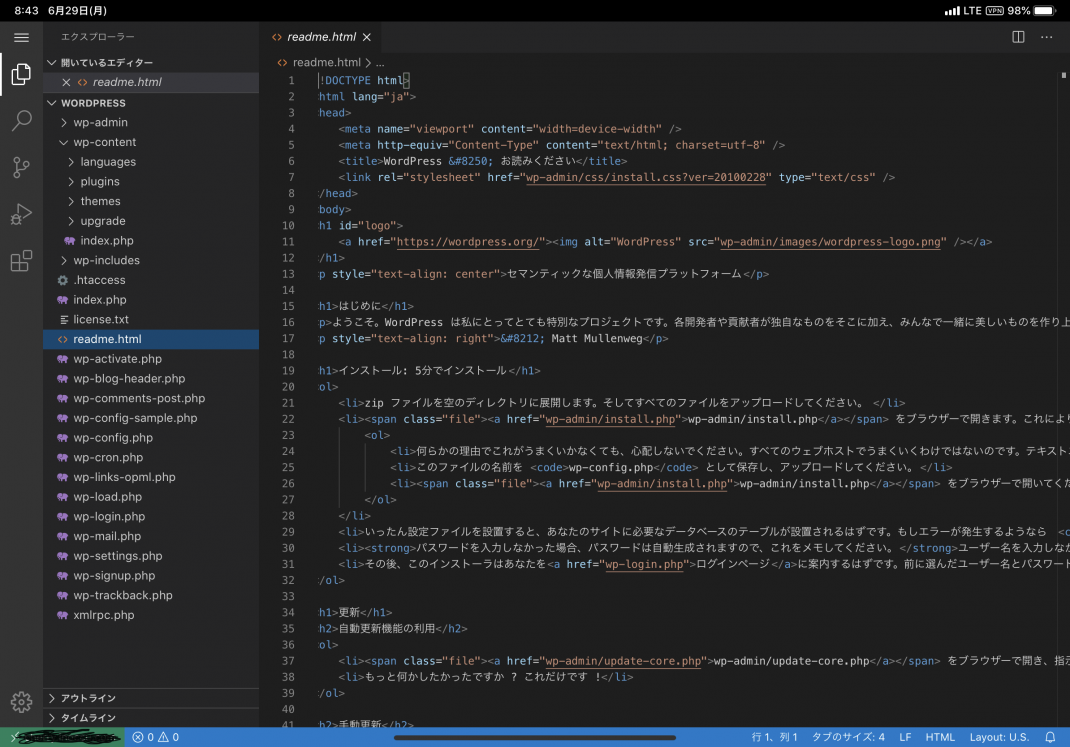Screen dimensions: 1070x747
Task: Open license.txt in the explorer
Action: (151, 319)
